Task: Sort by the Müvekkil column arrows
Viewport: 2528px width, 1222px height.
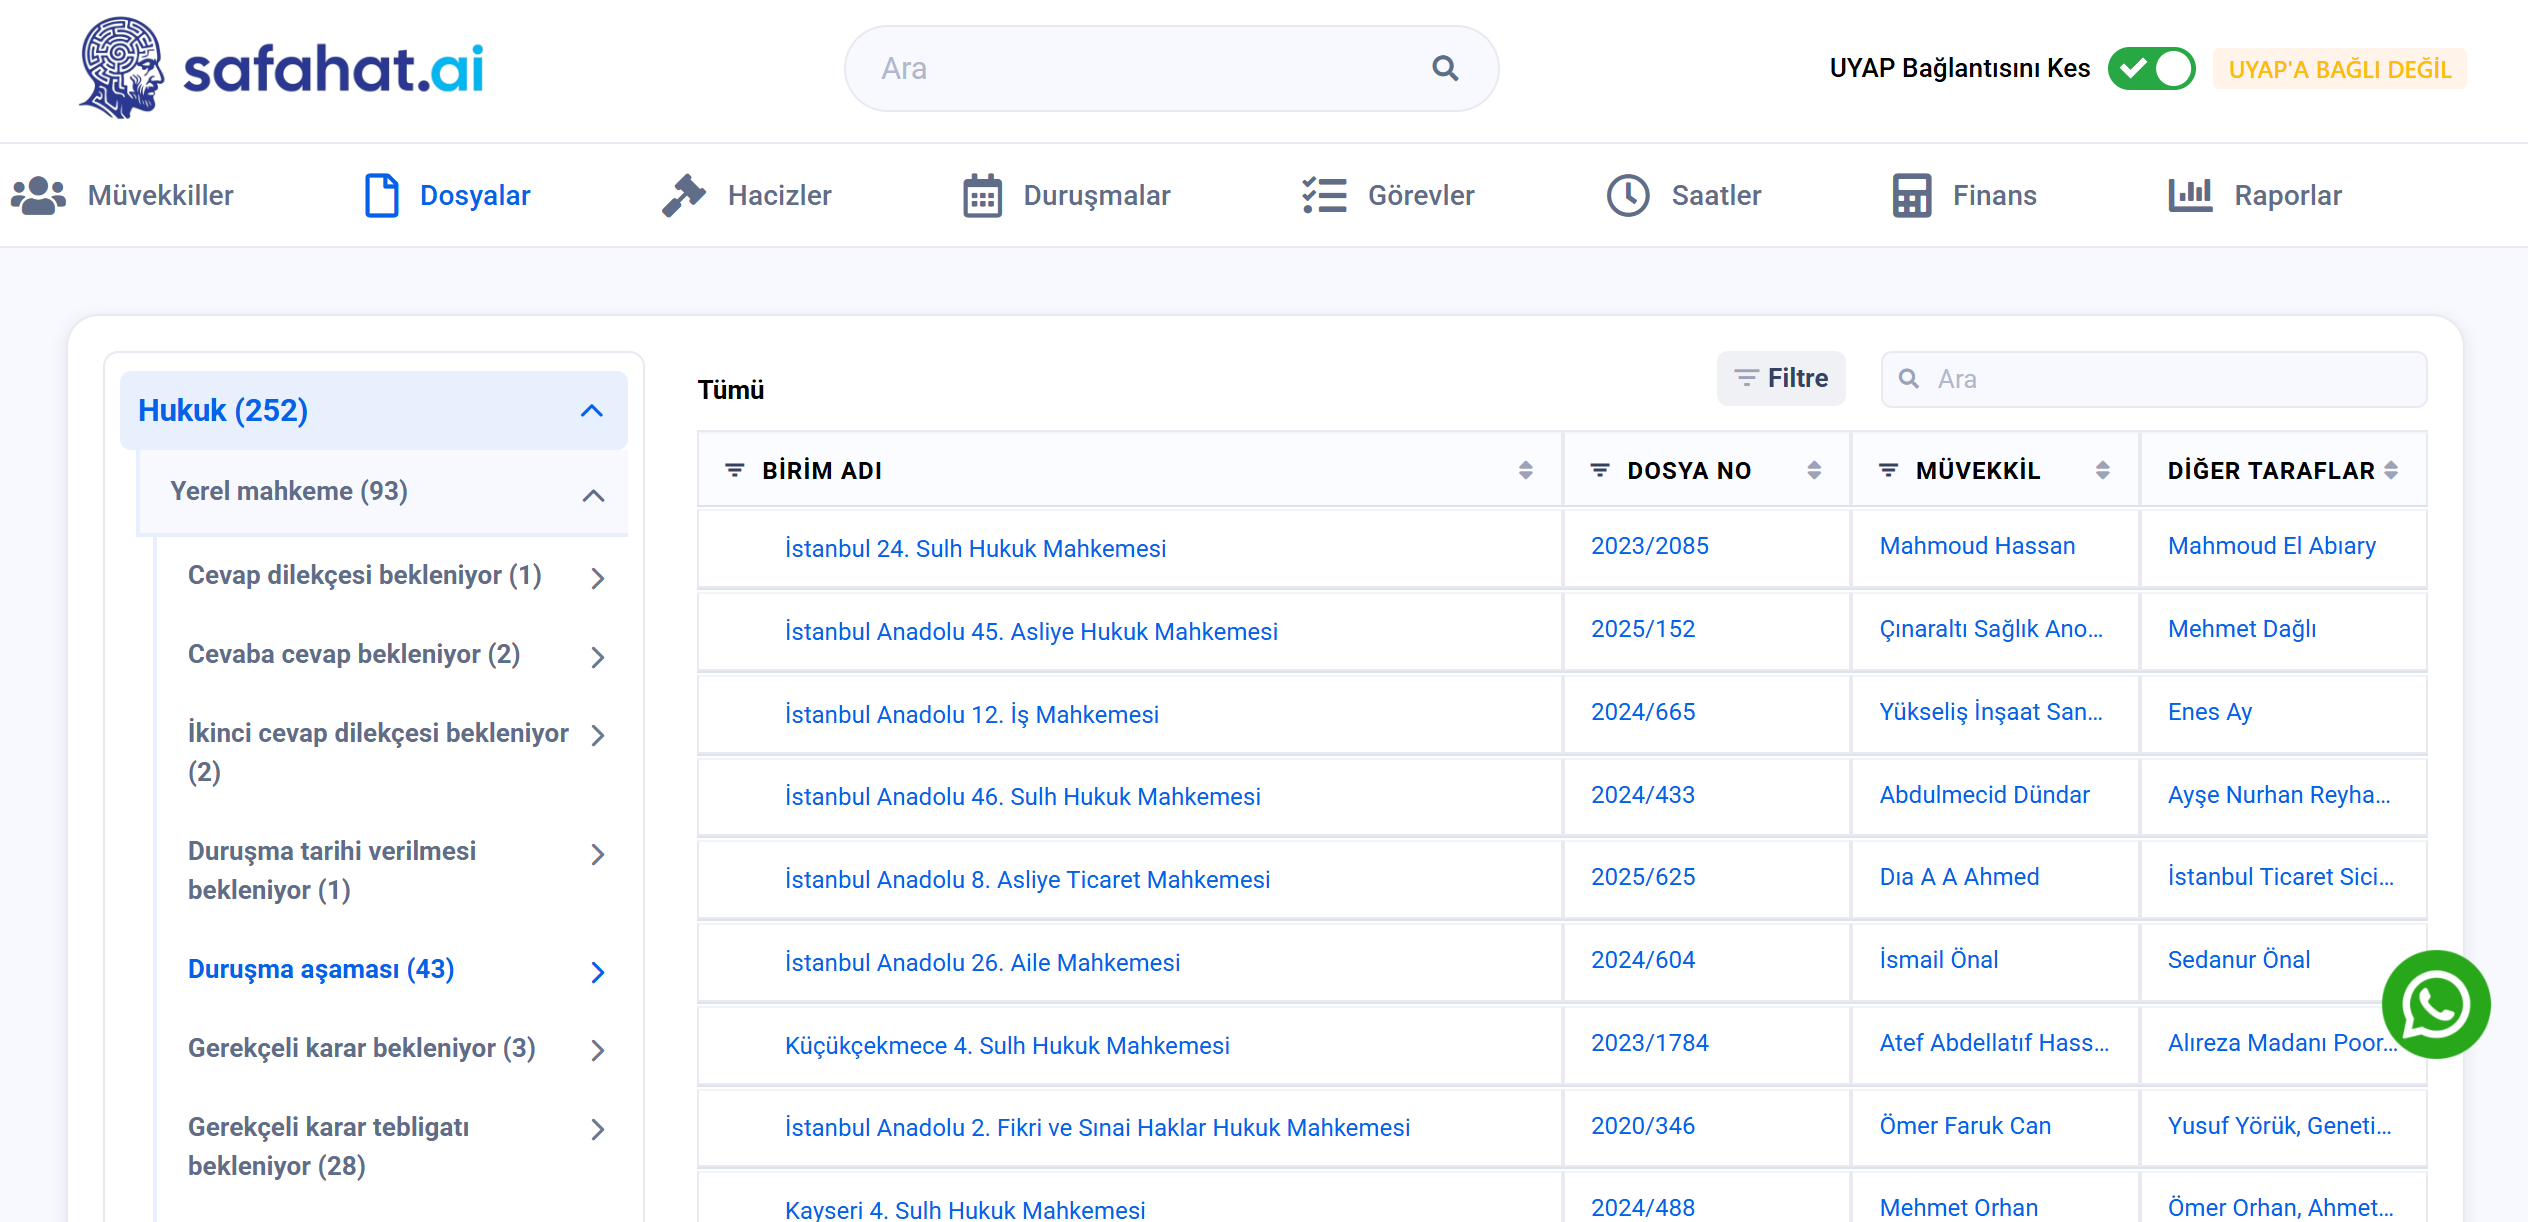Action: [x=2103, y=470]
